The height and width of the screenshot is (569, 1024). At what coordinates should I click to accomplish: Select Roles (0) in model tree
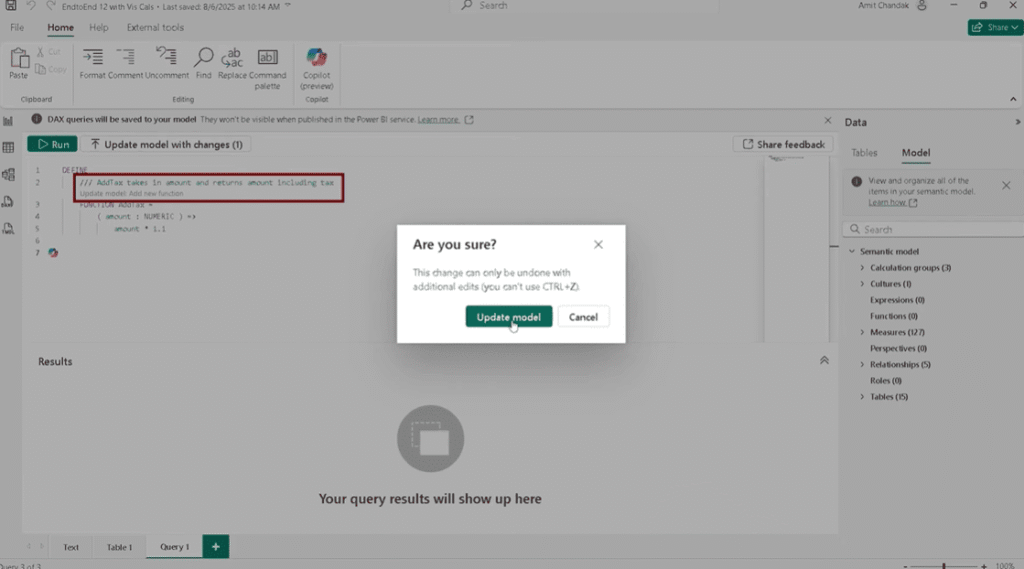pos(886,380)
